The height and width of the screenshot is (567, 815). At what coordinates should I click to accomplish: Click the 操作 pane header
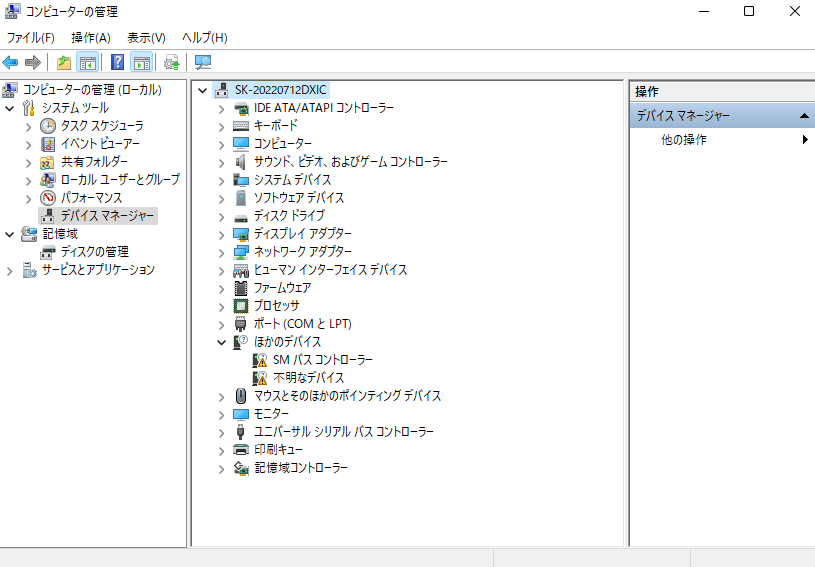pos(722,91)
